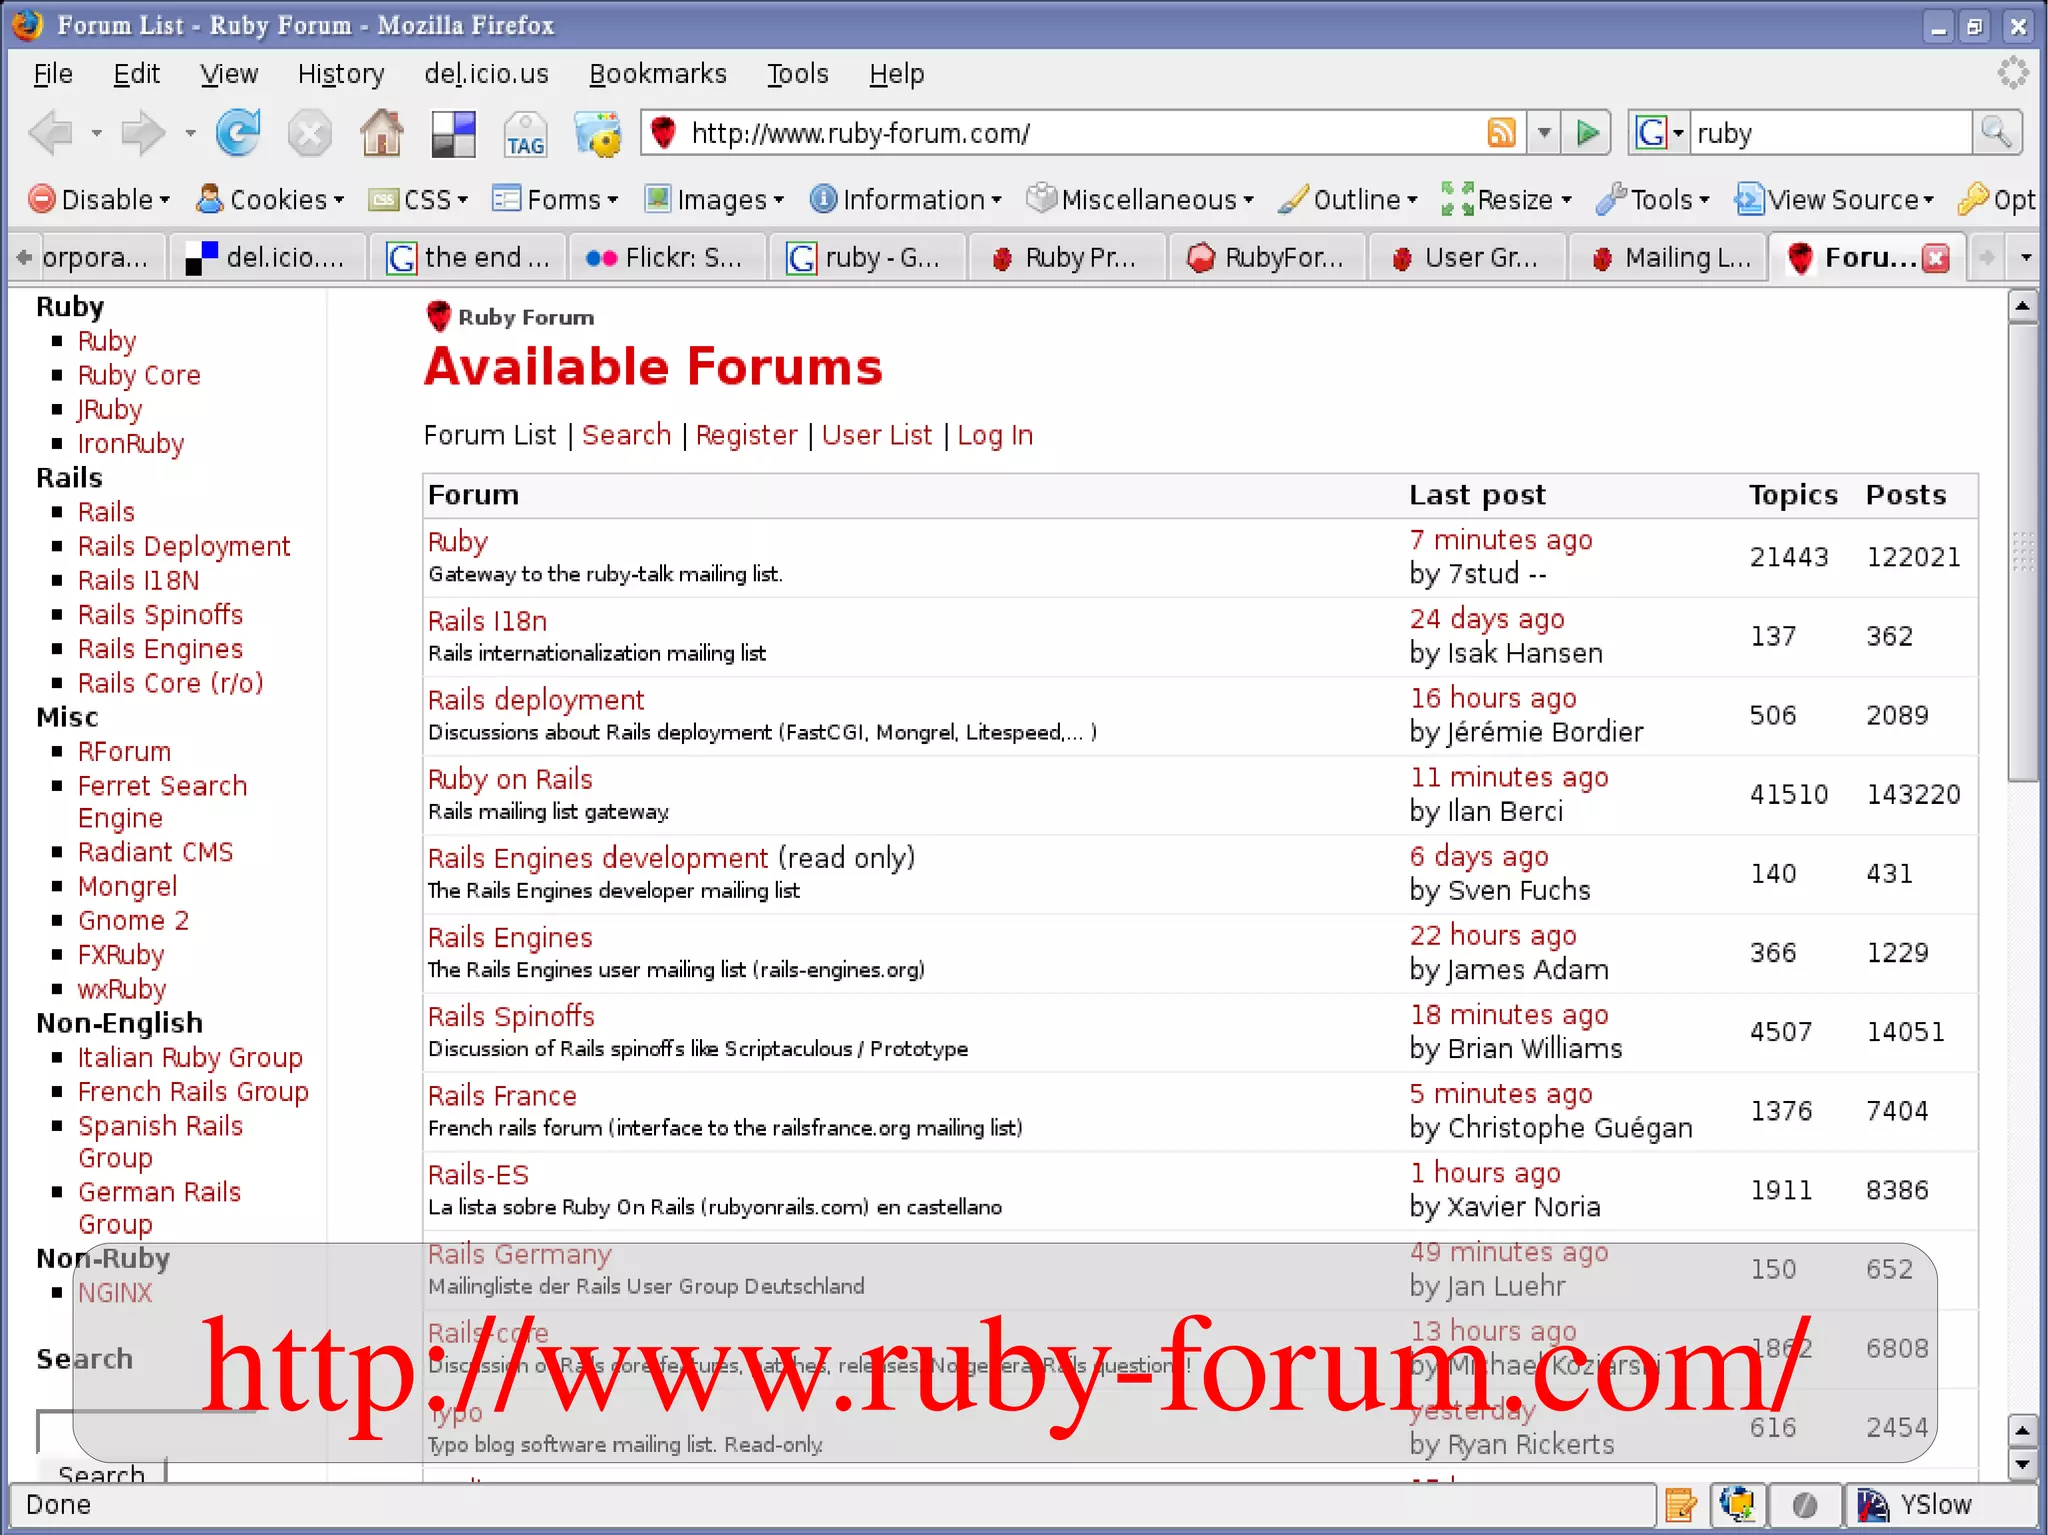Close the Forum tab
This screenshot has width=2048, height=1535.
pos(1937,258)
